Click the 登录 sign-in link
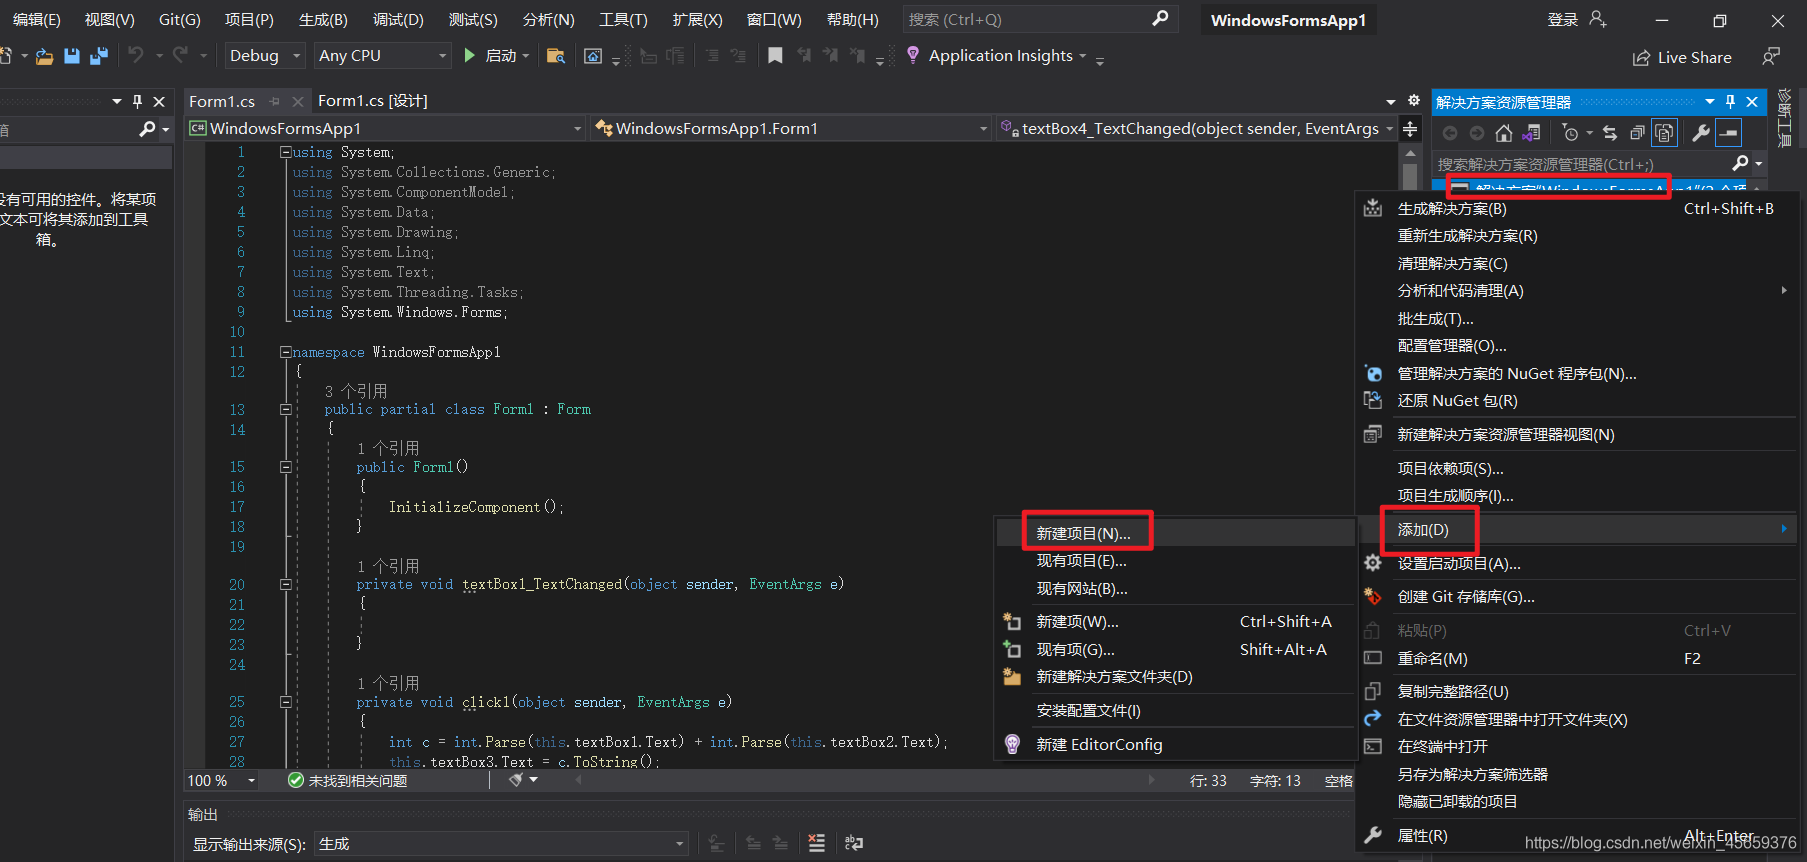The width and height of the screenshot is (1807, 862). [x=1562, y=20]
